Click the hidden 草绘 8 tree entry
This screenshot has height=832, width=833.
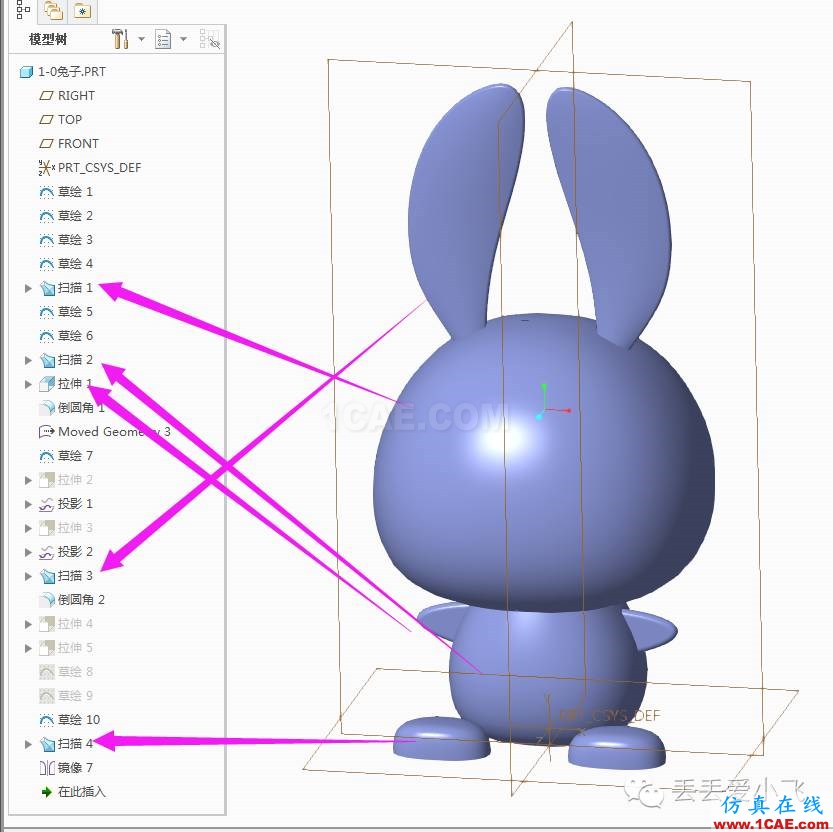pos(75,672)
